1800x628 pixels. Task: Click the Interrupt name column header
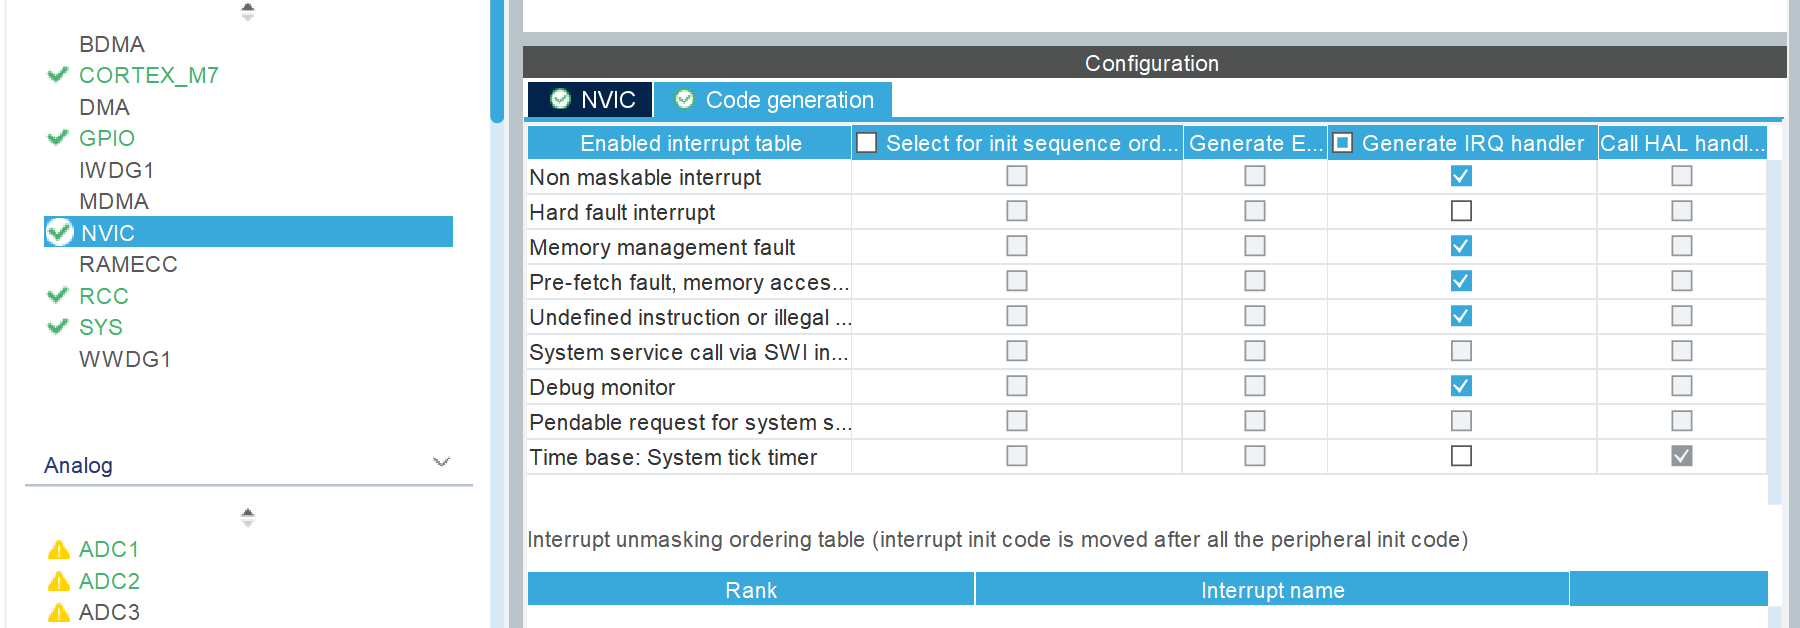[x=1272, y=590]
